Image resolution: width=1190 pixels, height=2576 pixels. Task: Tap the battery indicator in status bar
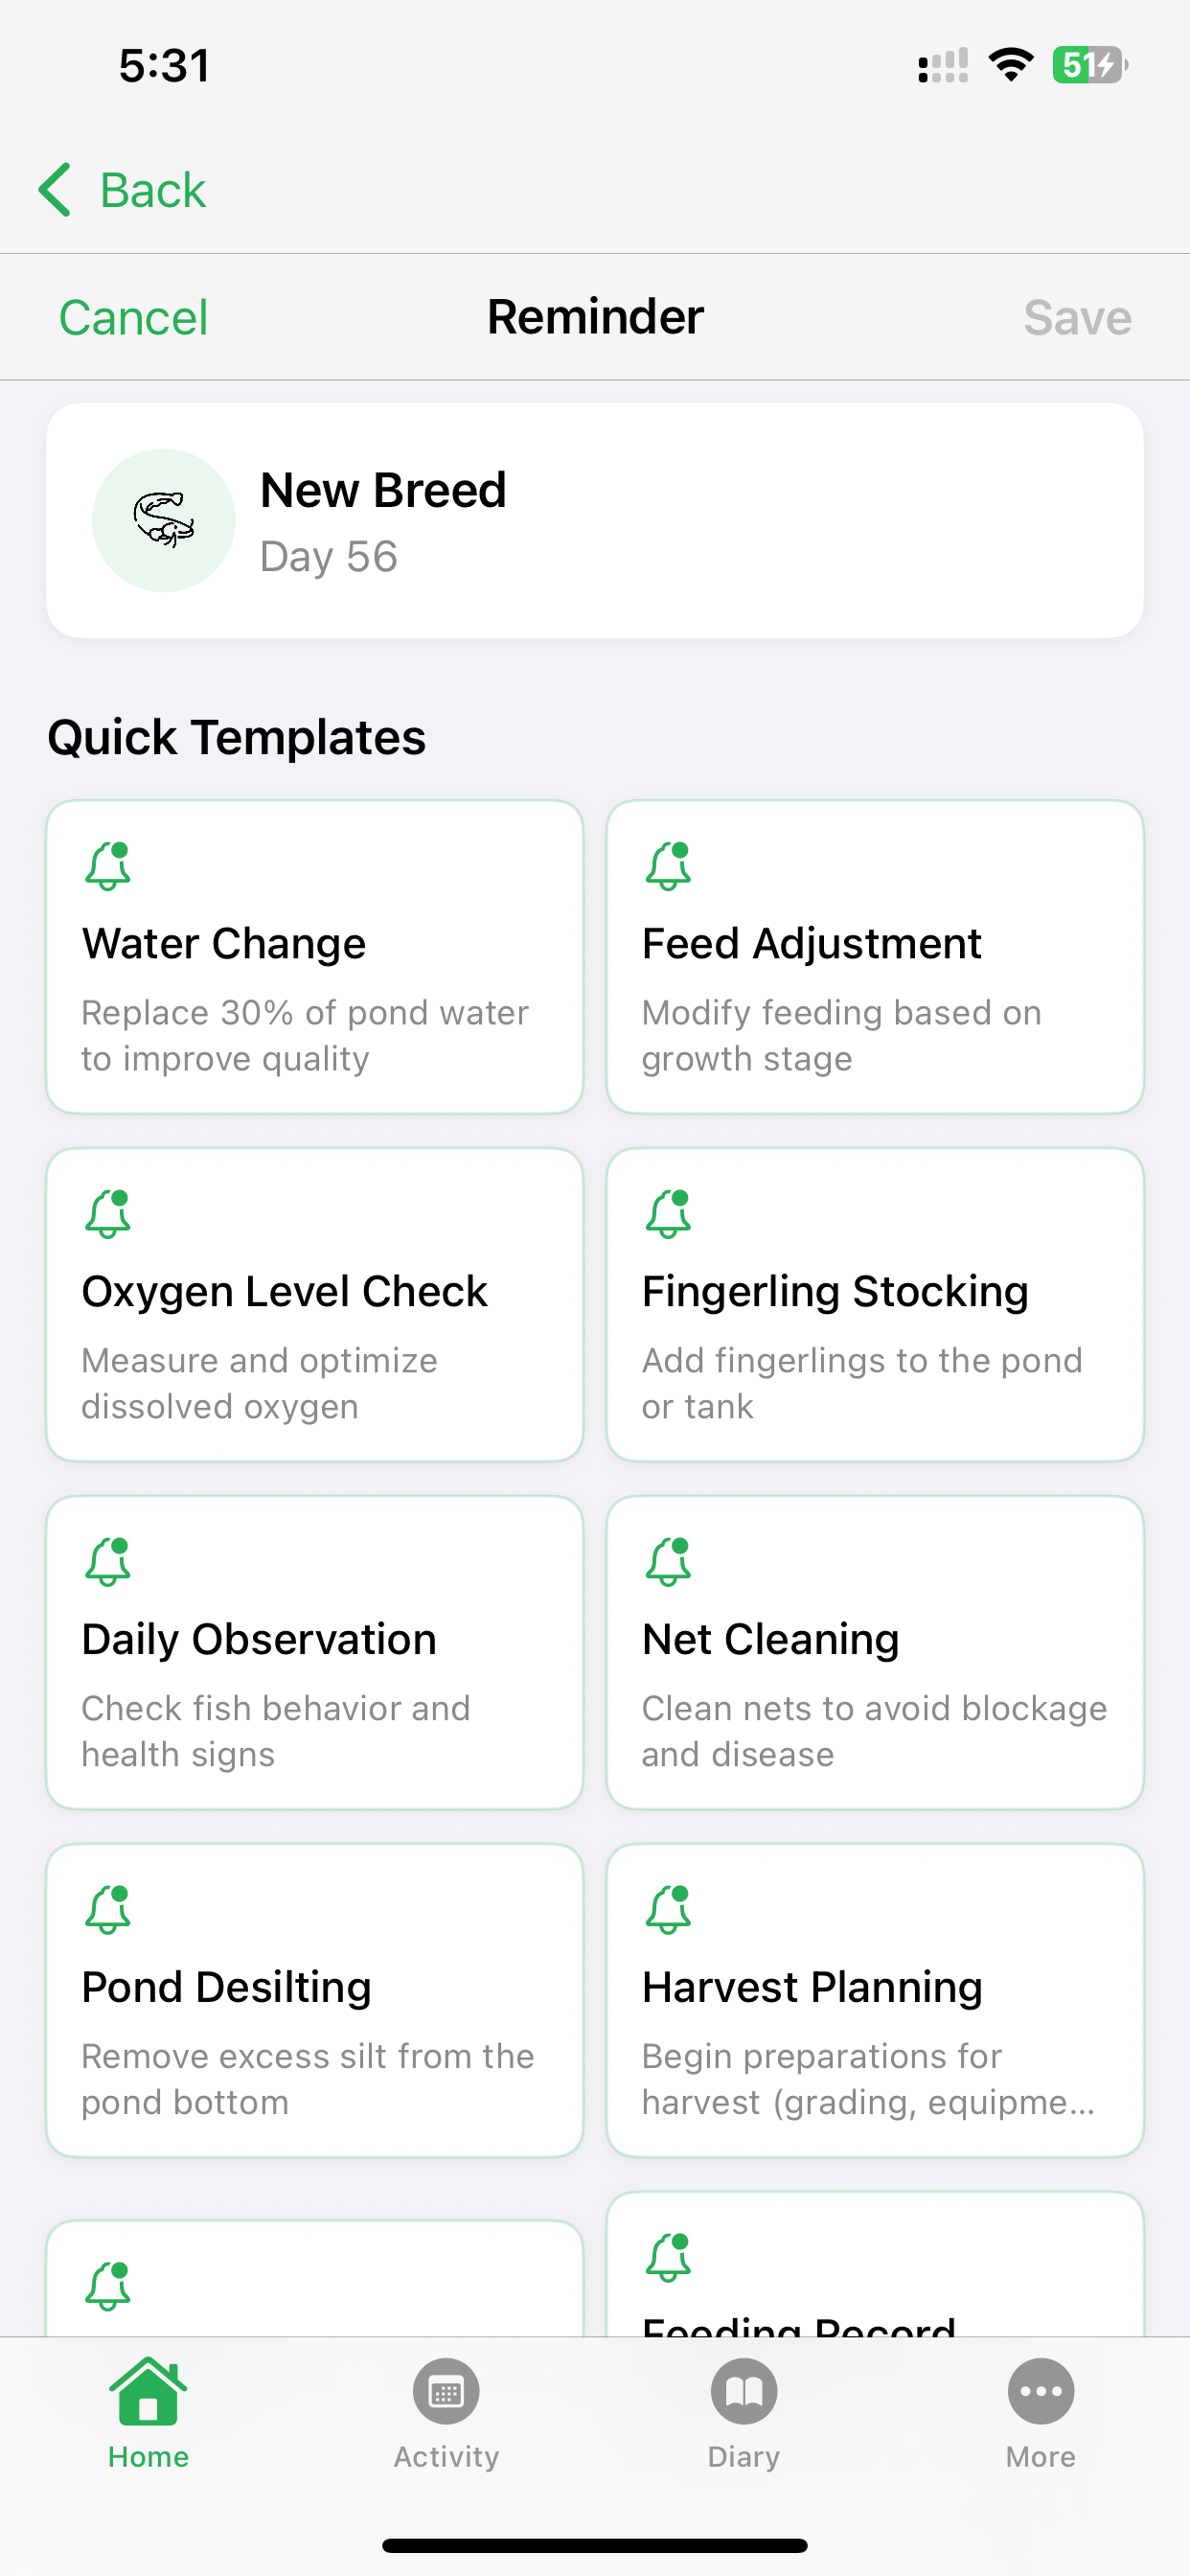coord(1088,66)
